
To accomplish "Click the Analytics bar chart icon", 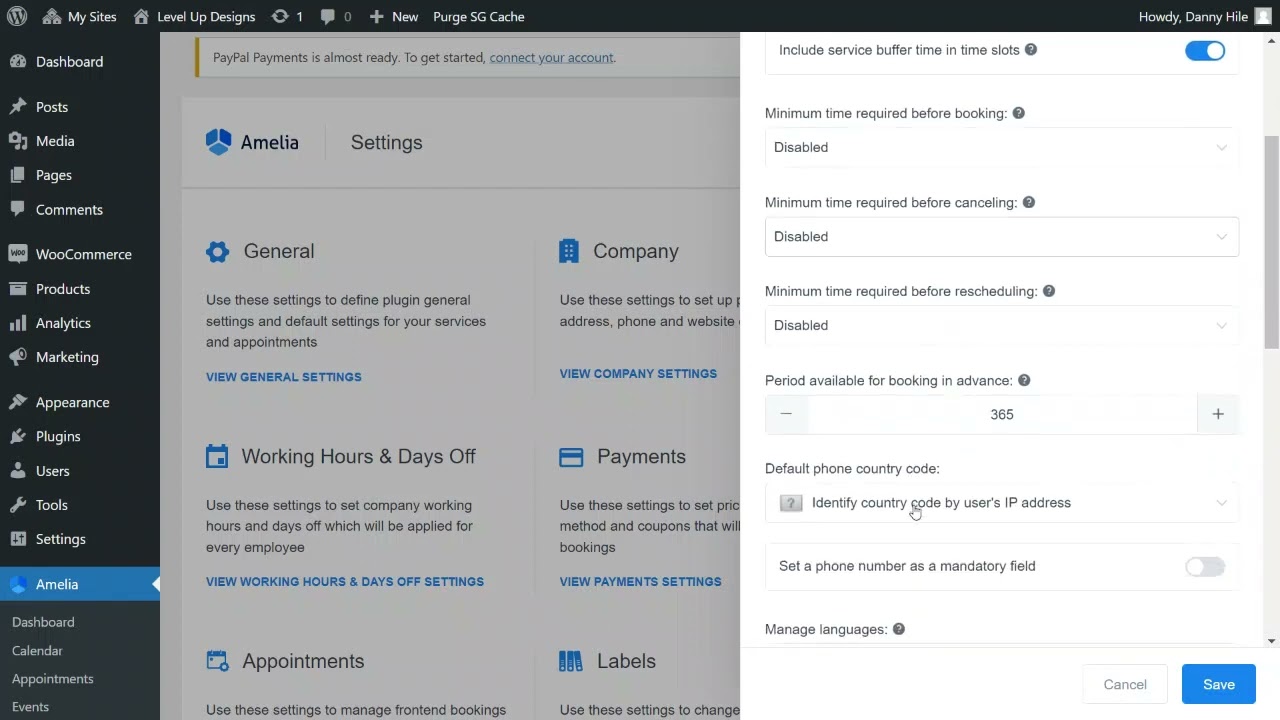I will [18, 323].
